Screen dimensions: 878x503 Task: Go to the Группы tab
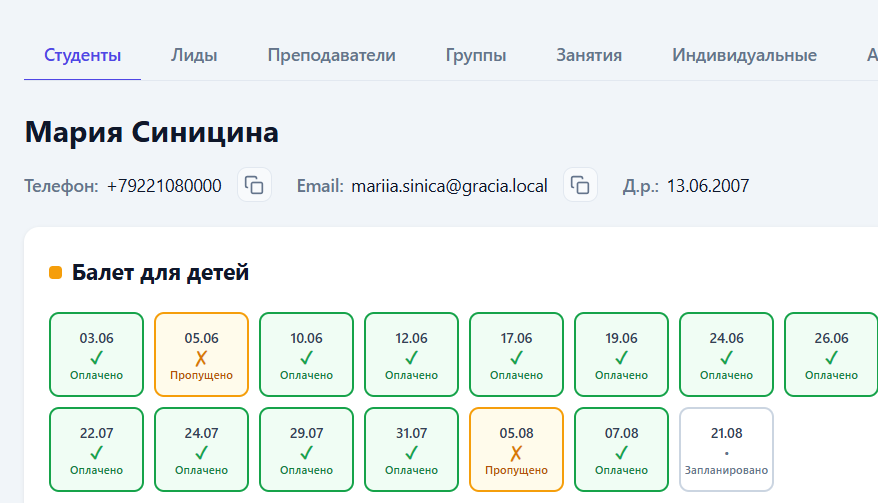[x=476, y=55]
